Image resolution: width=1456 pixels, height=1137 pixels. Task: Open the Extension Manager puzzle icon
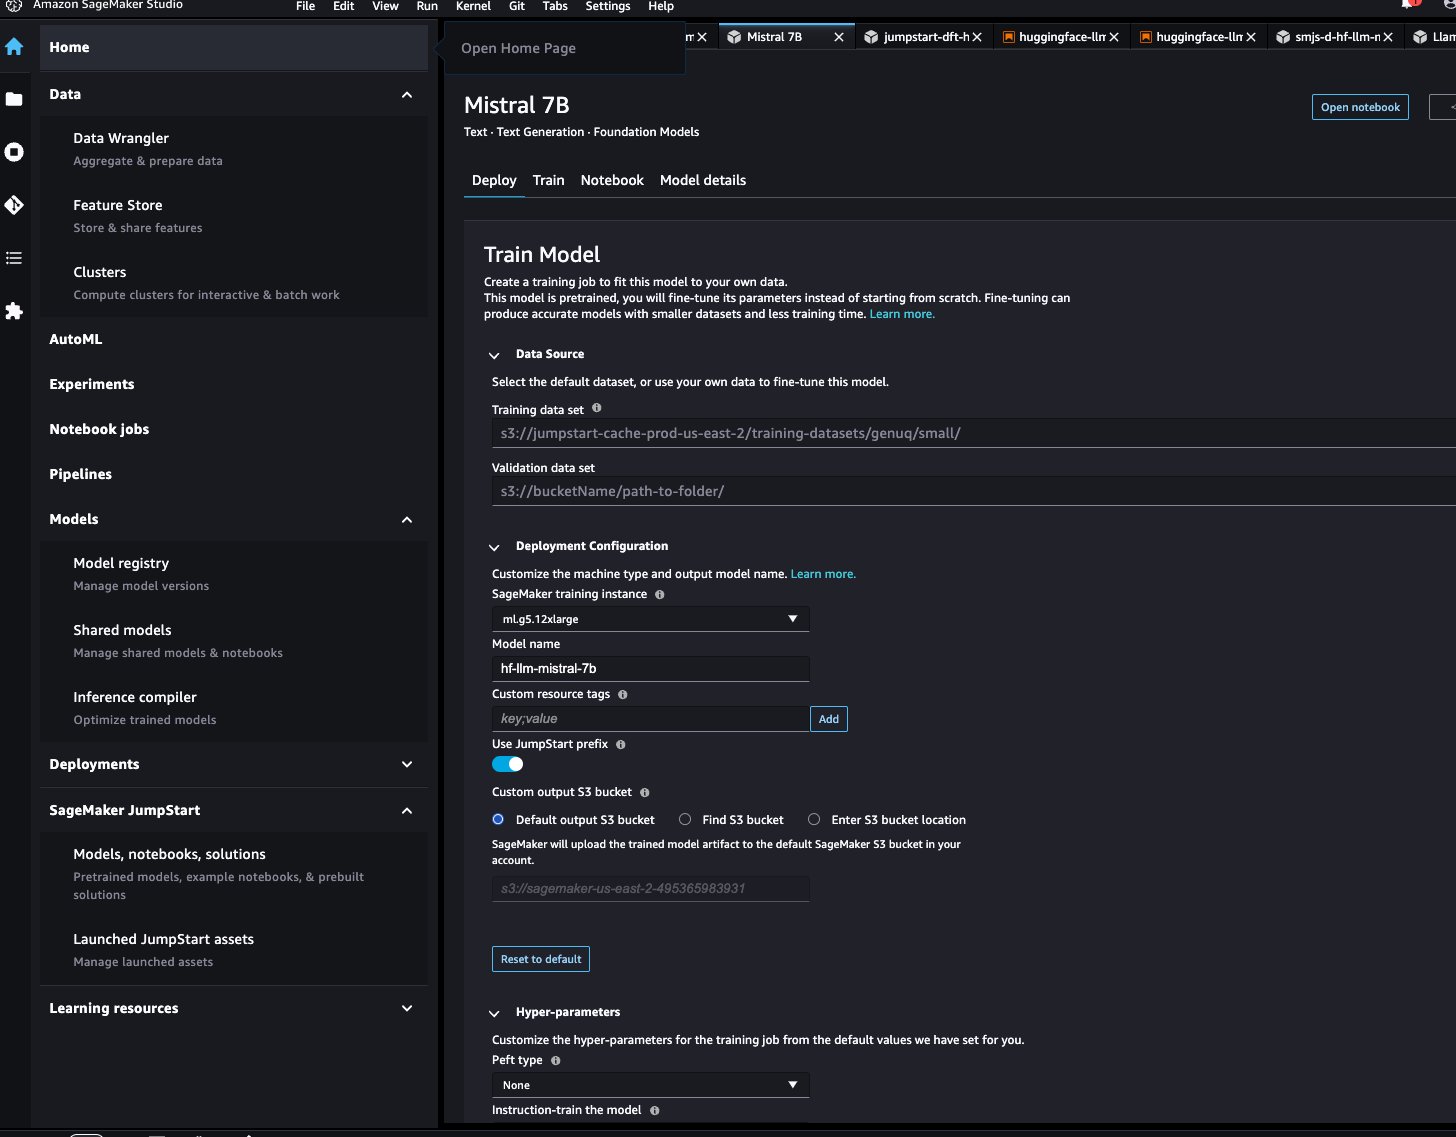tap(14, 311)
